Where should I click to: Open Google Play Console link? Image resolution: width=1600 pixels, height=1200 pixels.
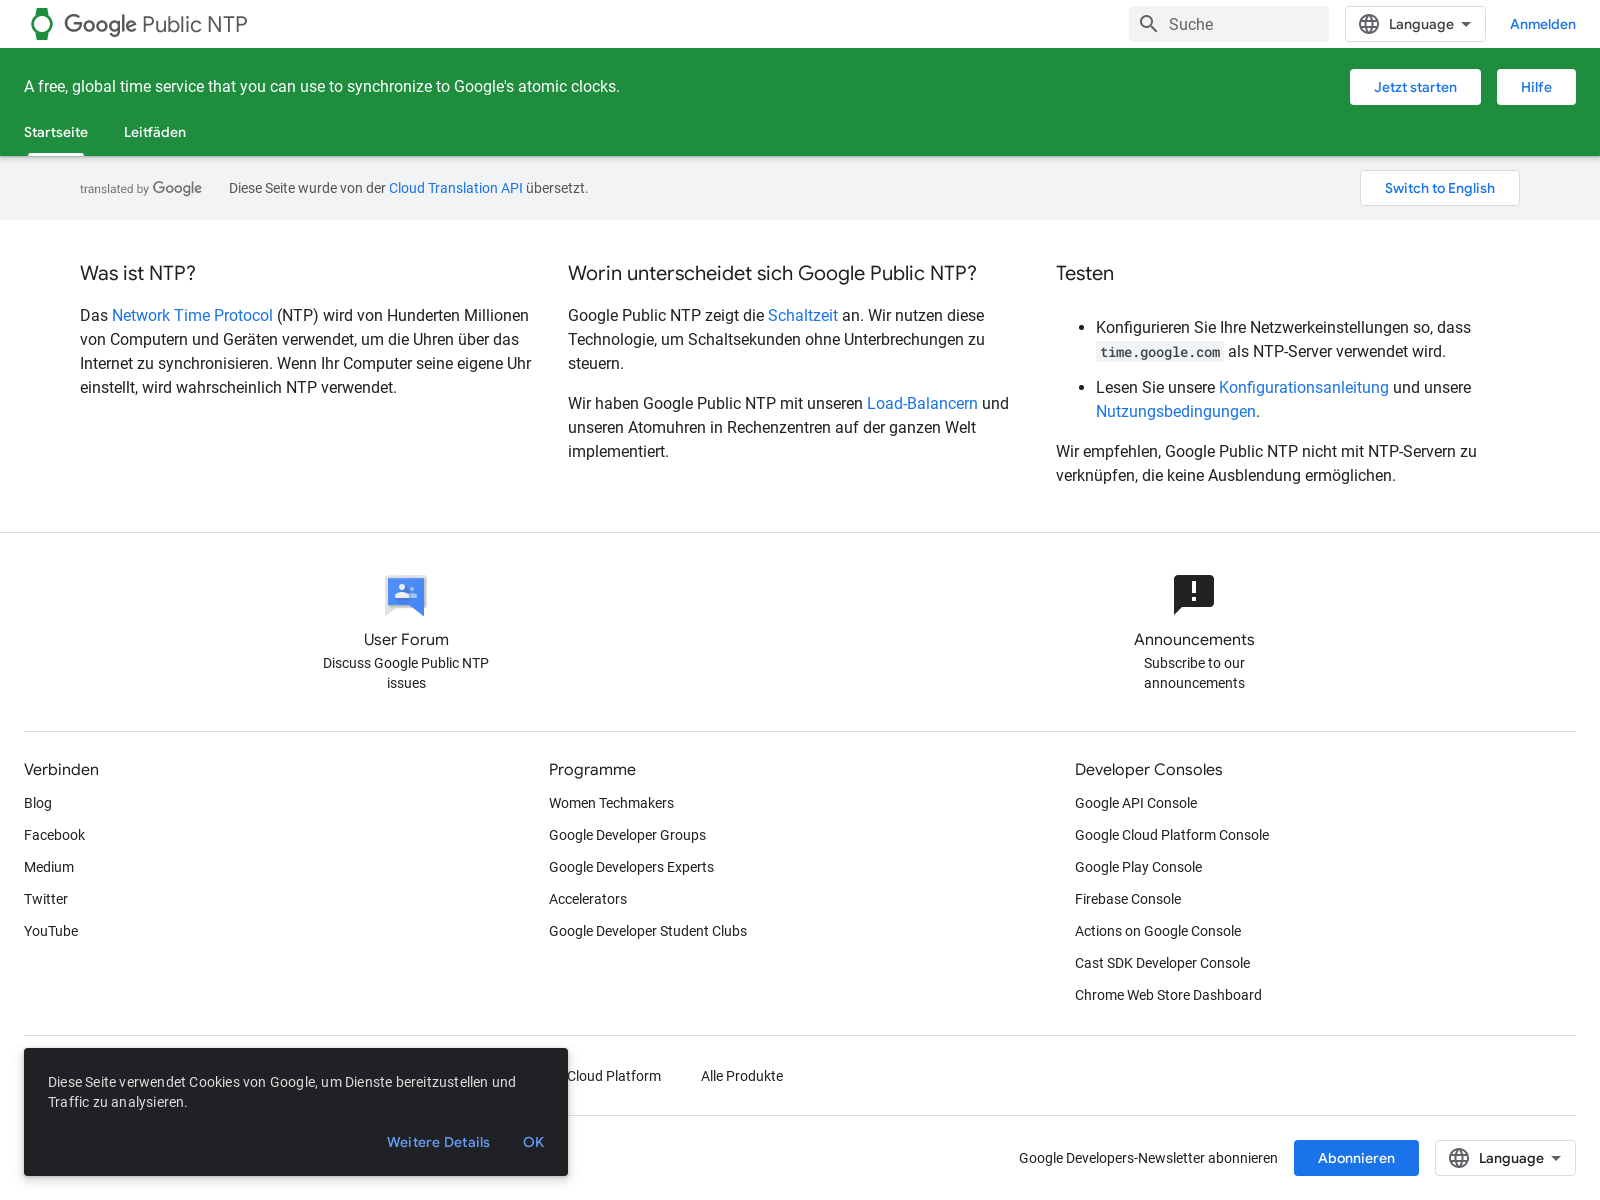tap(1138, 867)
